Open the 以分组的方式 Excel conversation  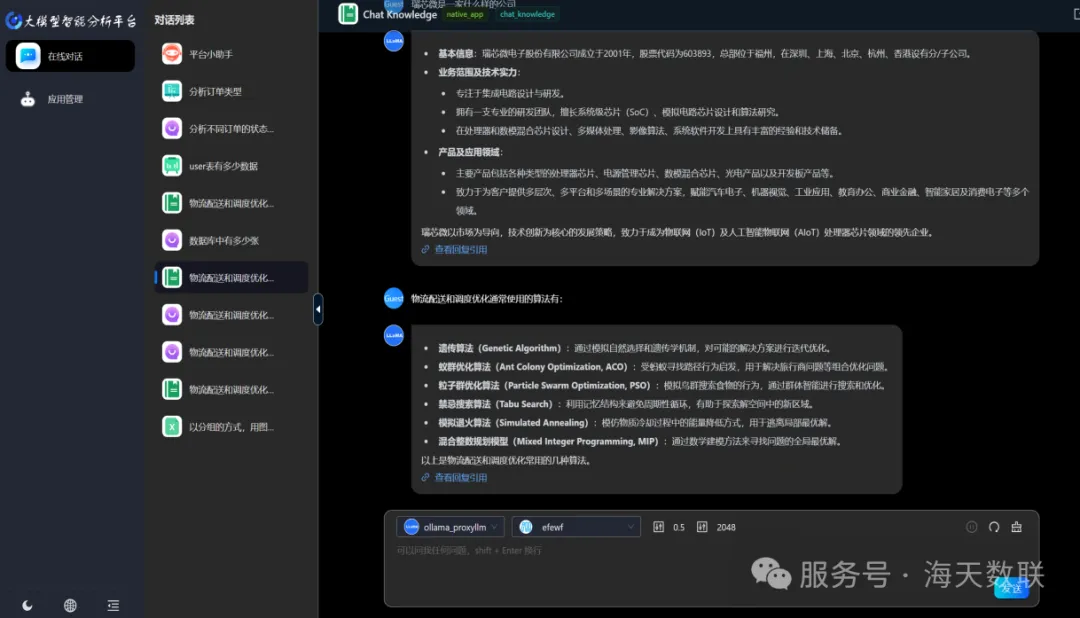coord(230,427)
